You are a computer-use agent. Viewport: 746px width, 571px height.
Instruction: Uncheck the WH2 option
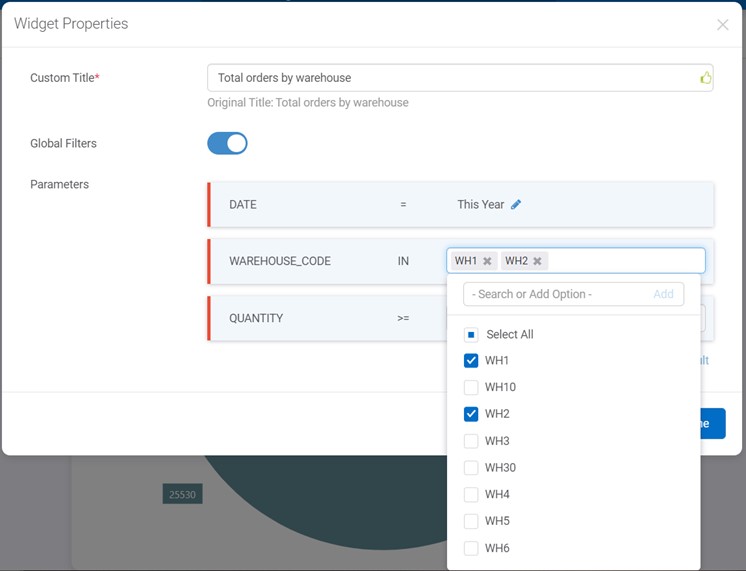point(471,414)
